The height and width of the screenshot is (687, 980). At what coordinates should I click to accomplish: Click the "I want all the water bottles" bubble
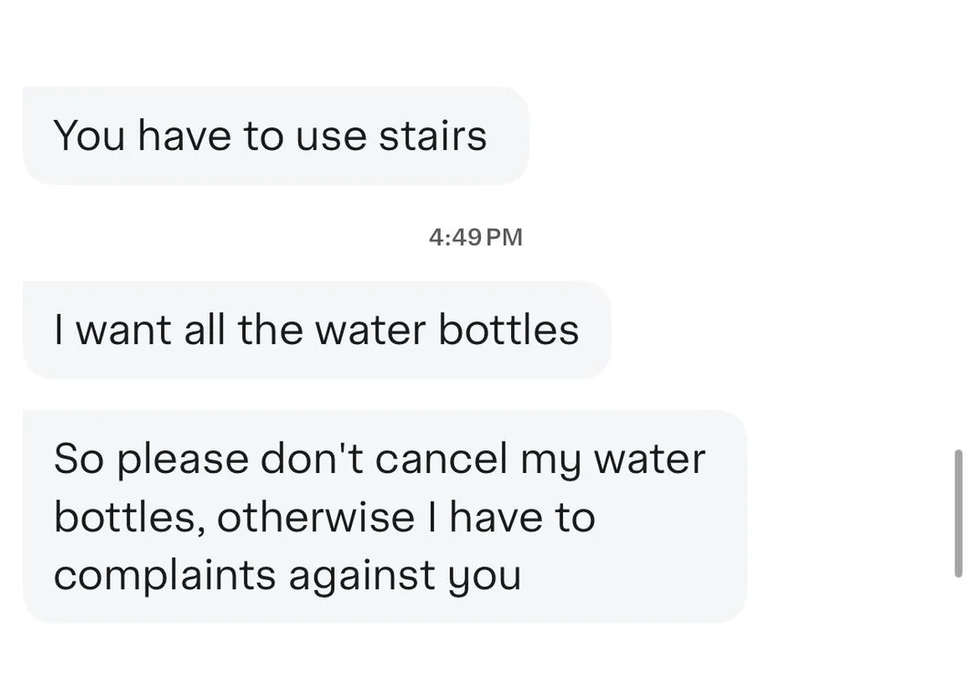click(x=316, y=330)
